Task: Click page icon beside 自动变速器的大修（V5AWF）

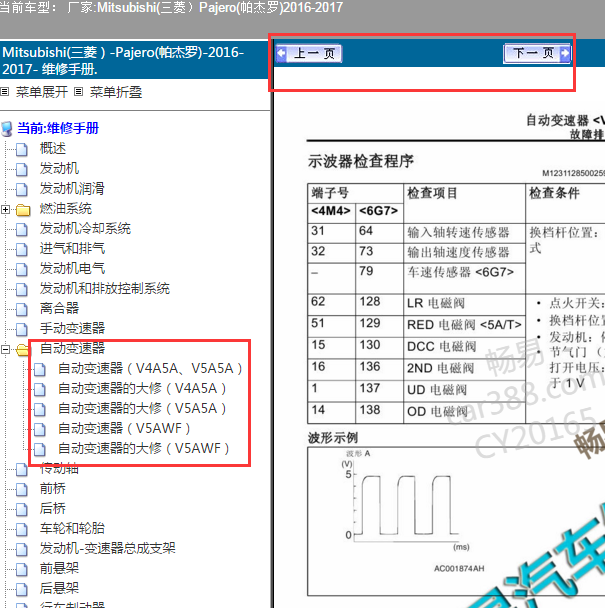Action: 40,450
